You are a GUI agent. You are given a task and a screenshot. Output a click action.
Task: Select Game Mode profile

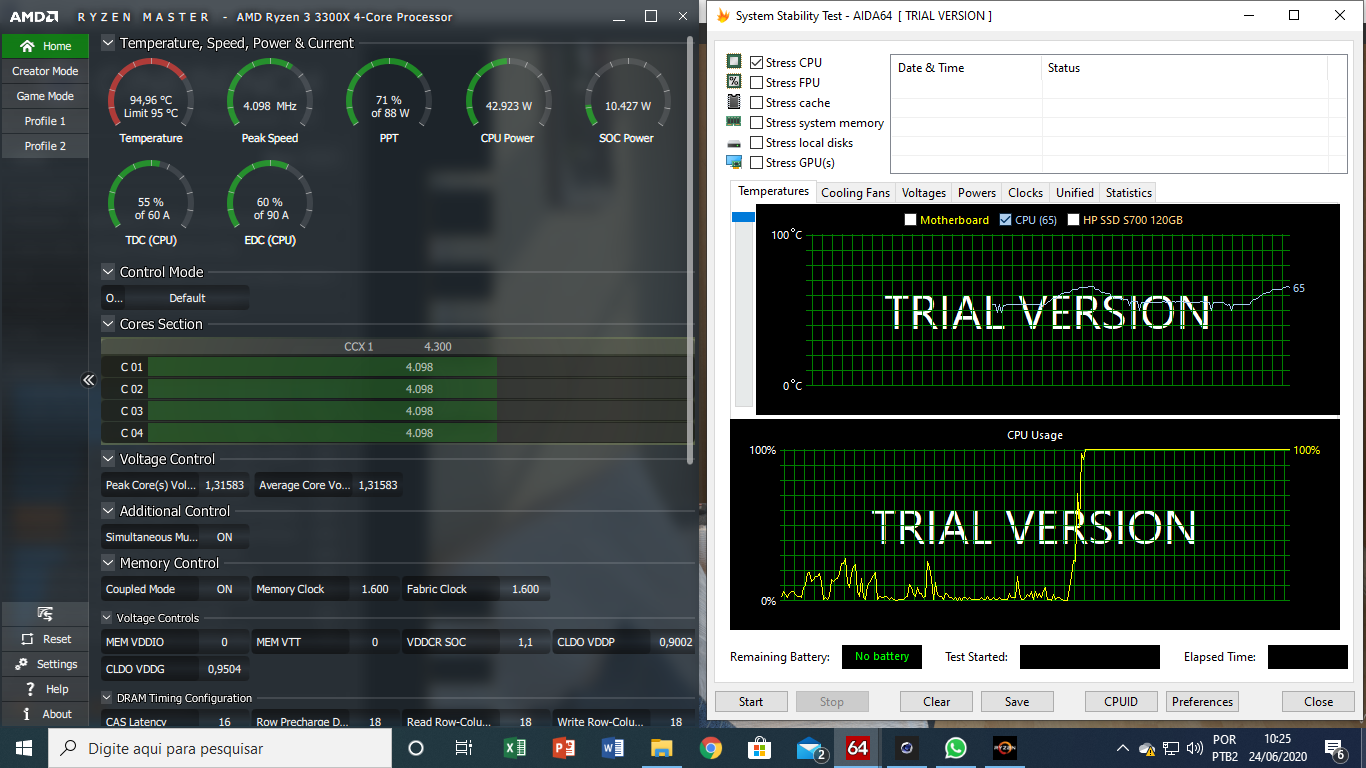tap(45, 96)
